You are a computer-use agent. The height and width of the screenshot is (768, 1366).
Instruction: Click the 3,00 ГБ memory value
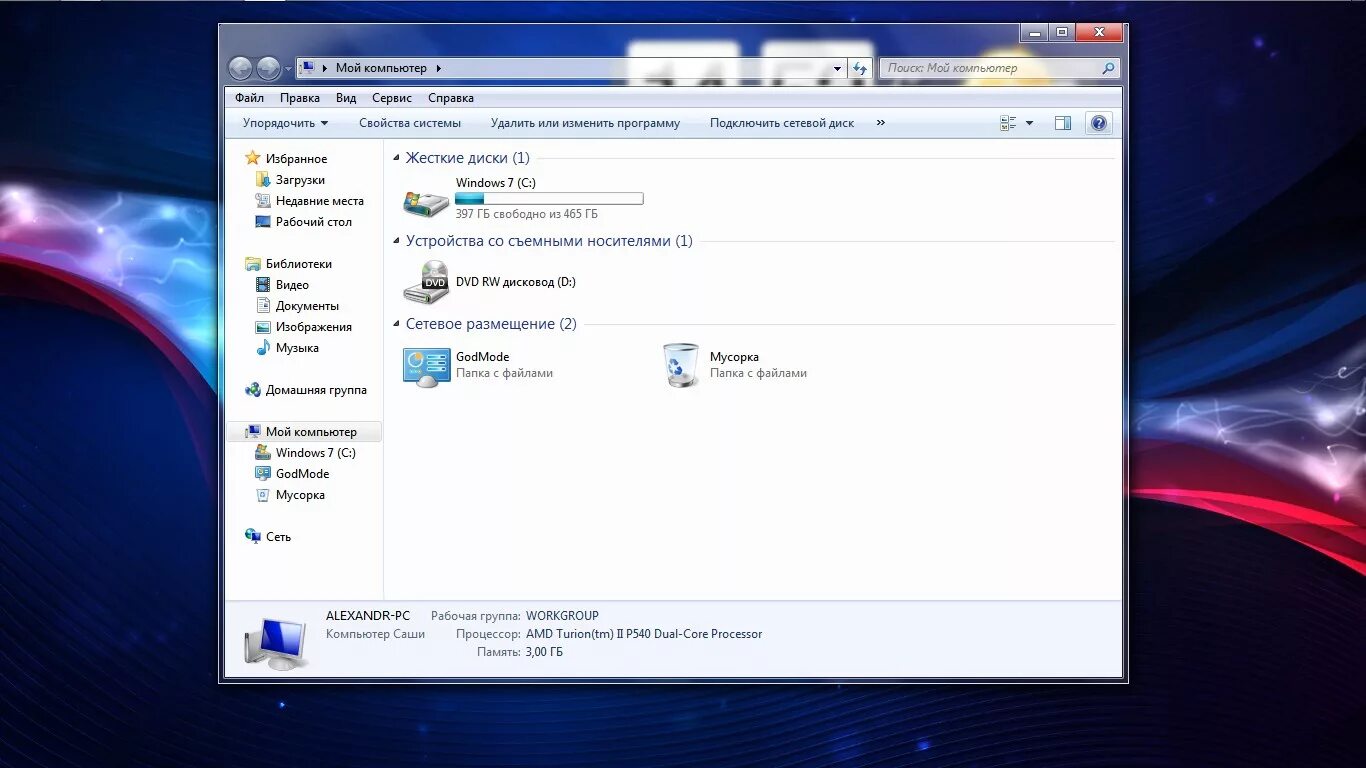click(x=544, y=652)
